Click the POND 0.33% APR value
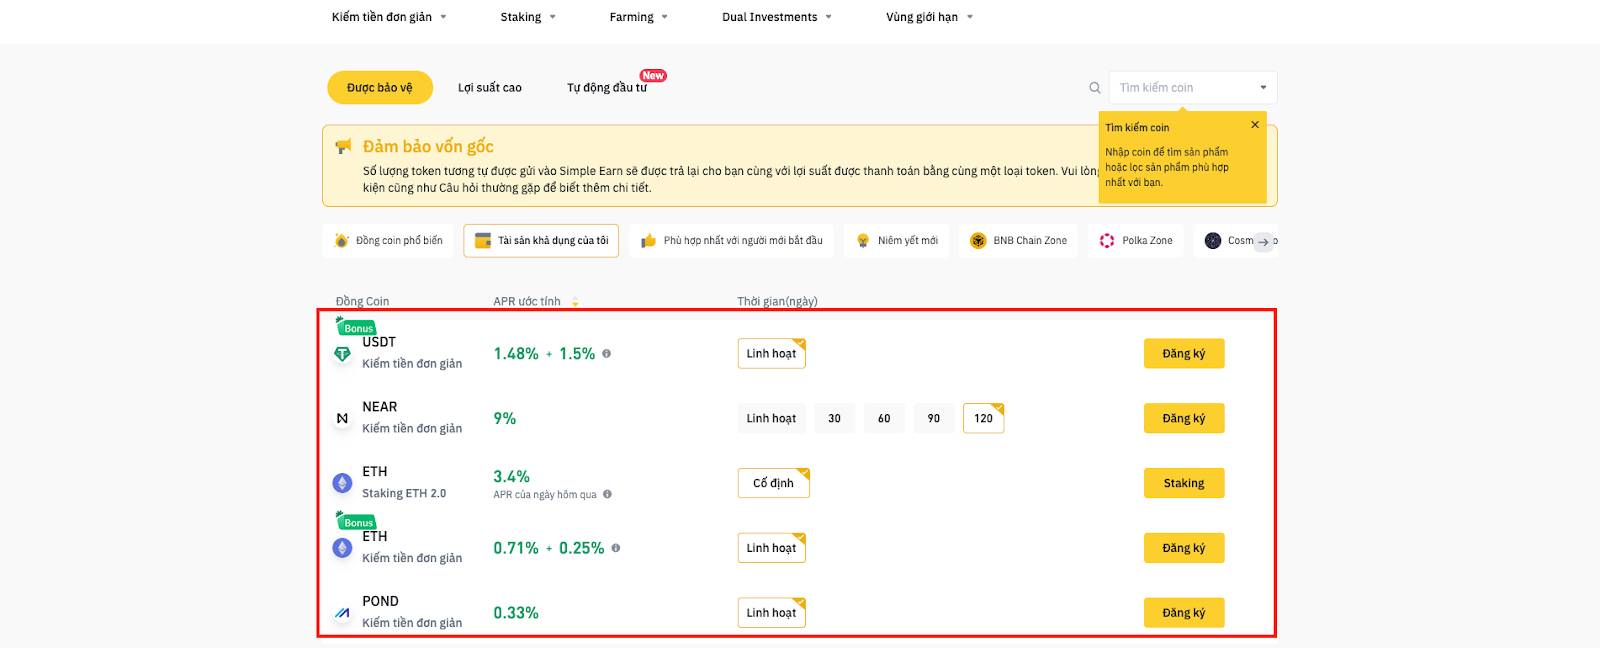 pyautogui.click(x=516, y=613)
